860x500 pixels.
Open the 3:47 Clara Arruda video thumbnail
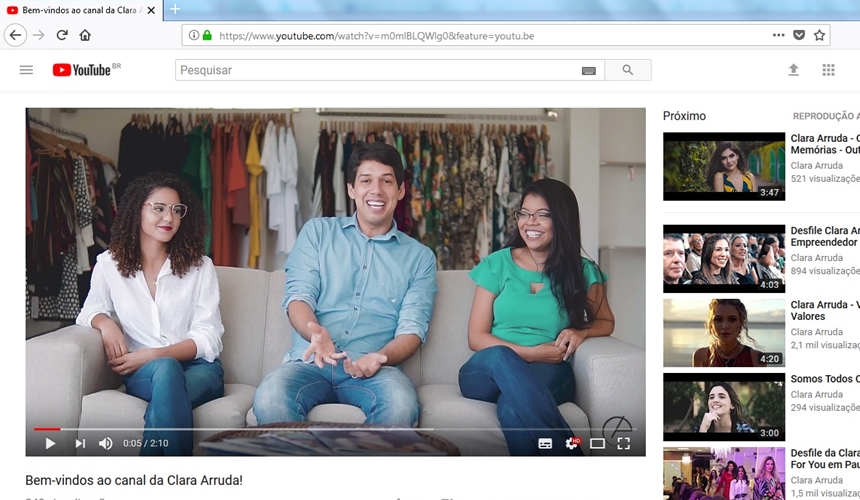coord(723,166)
